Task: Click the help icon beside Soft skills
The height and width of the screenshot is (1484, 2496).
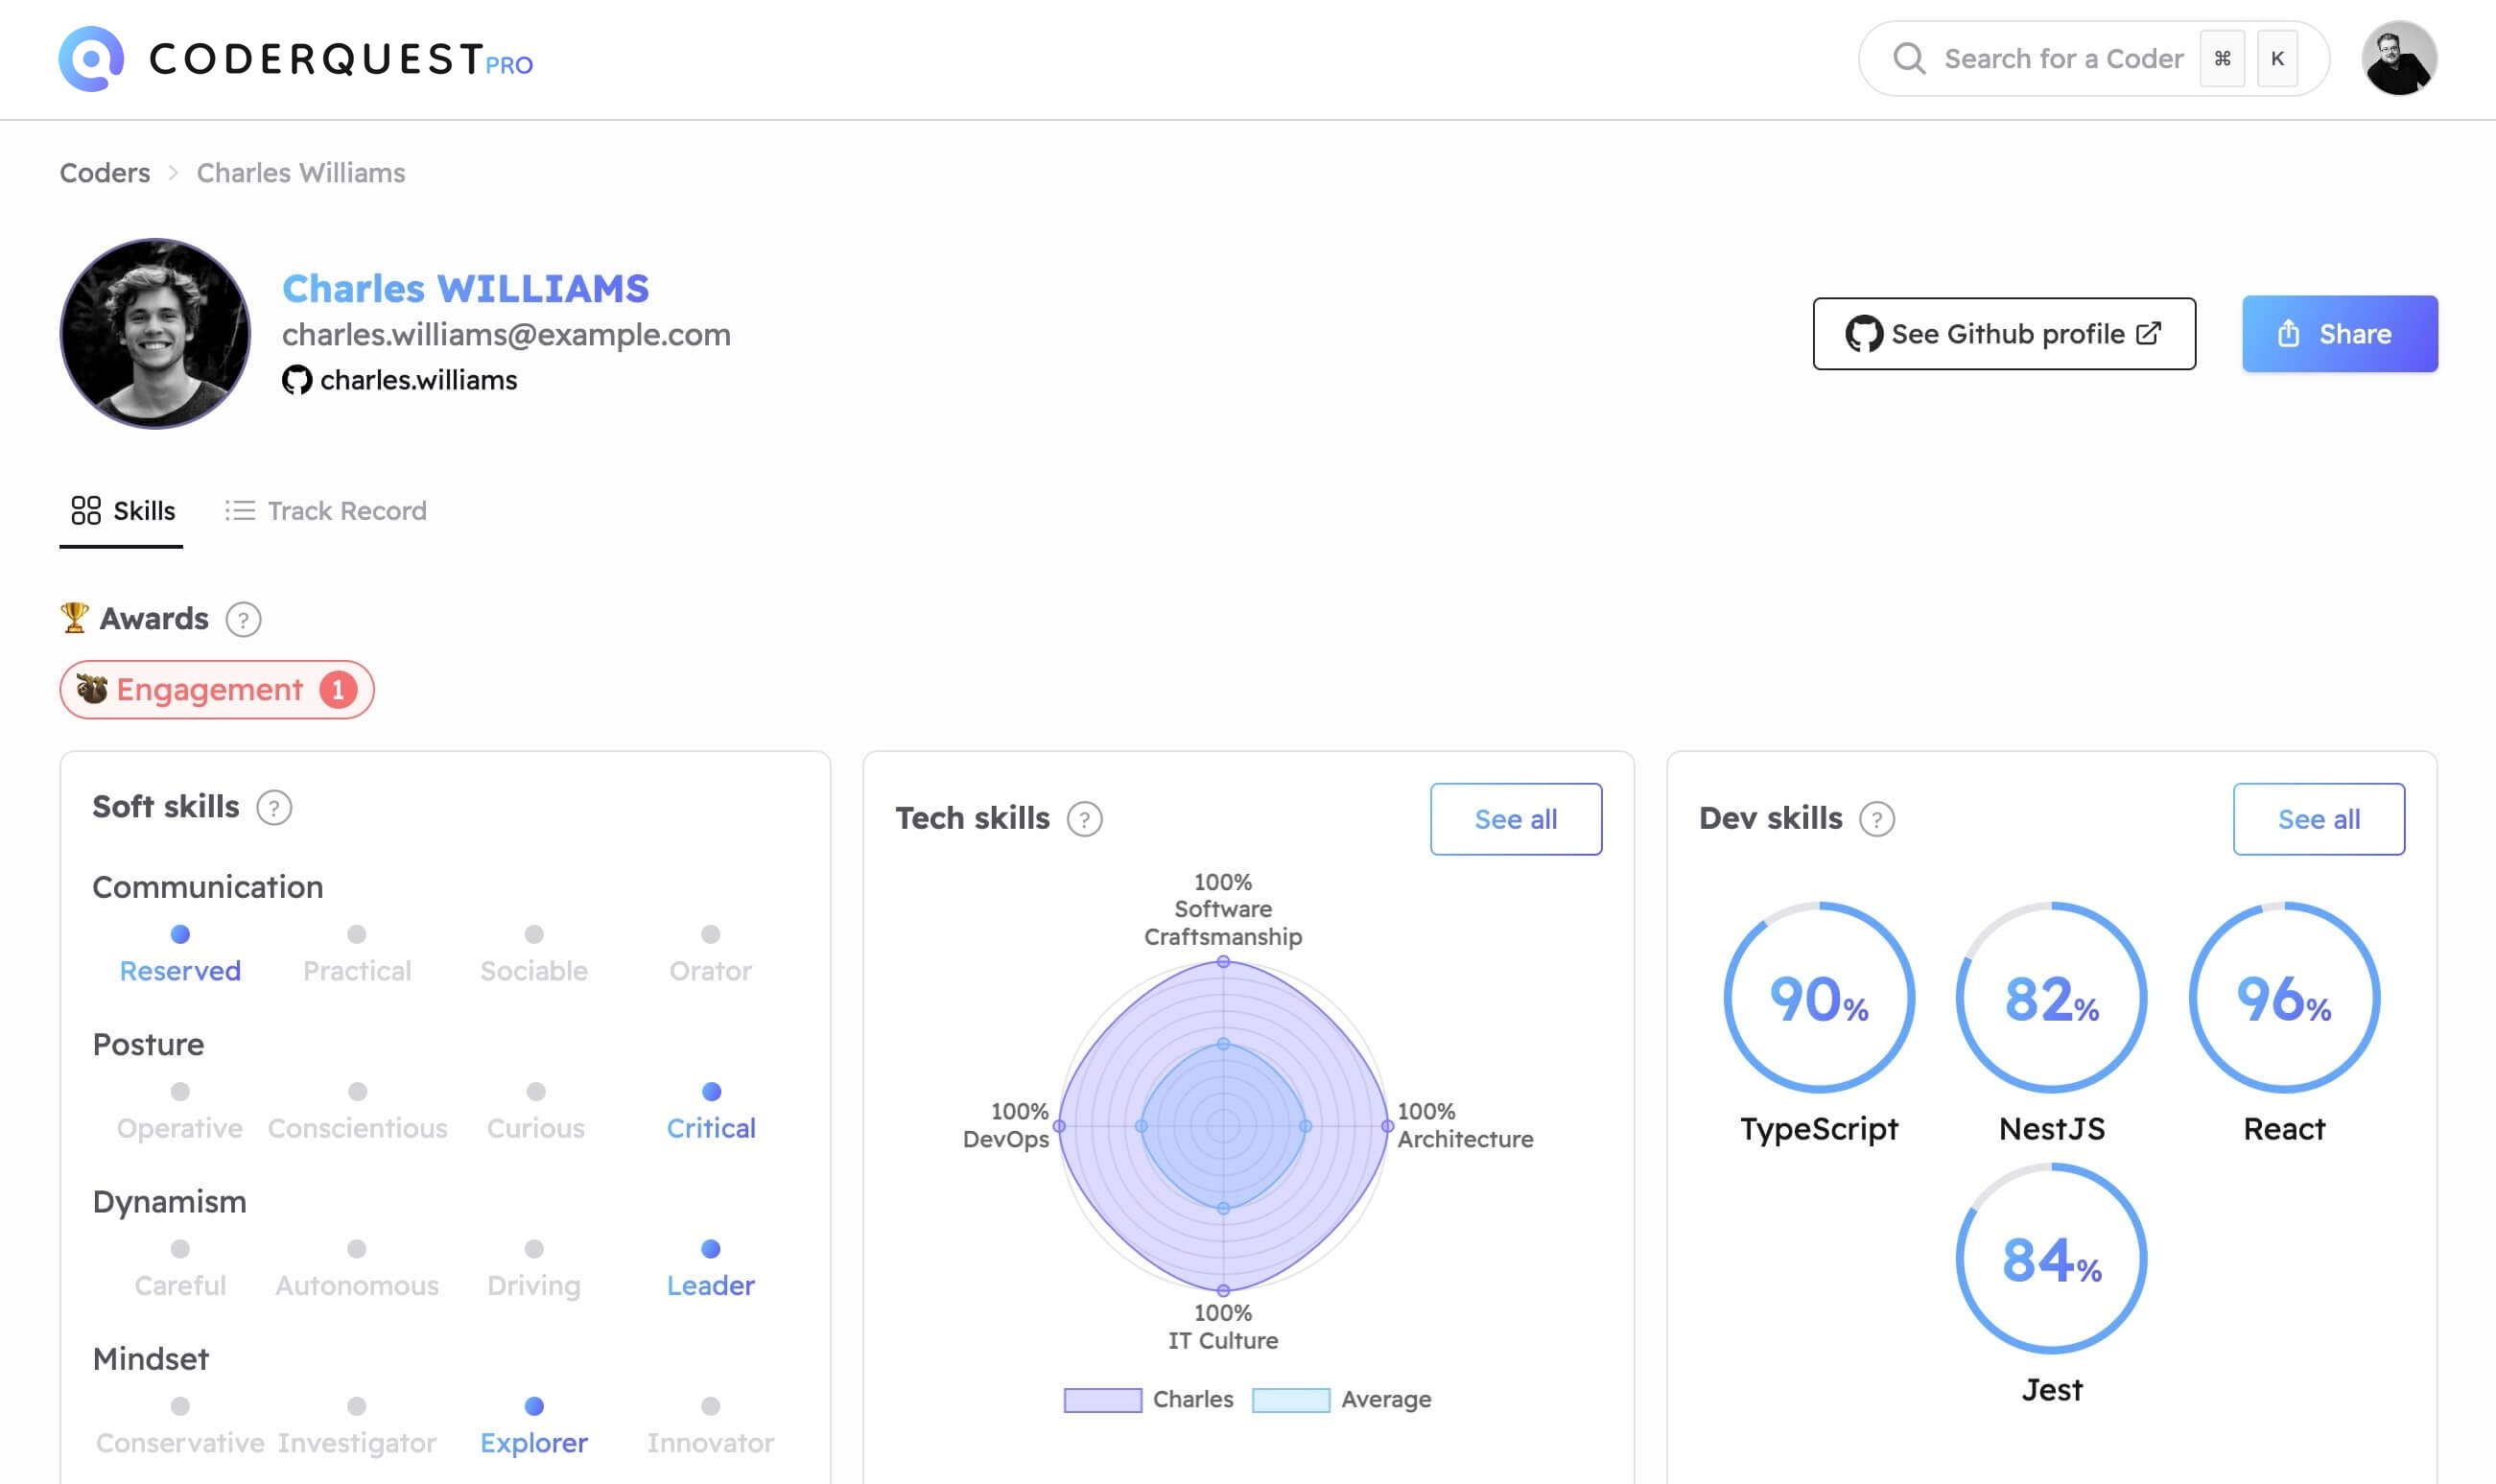Action: [272, 807]
